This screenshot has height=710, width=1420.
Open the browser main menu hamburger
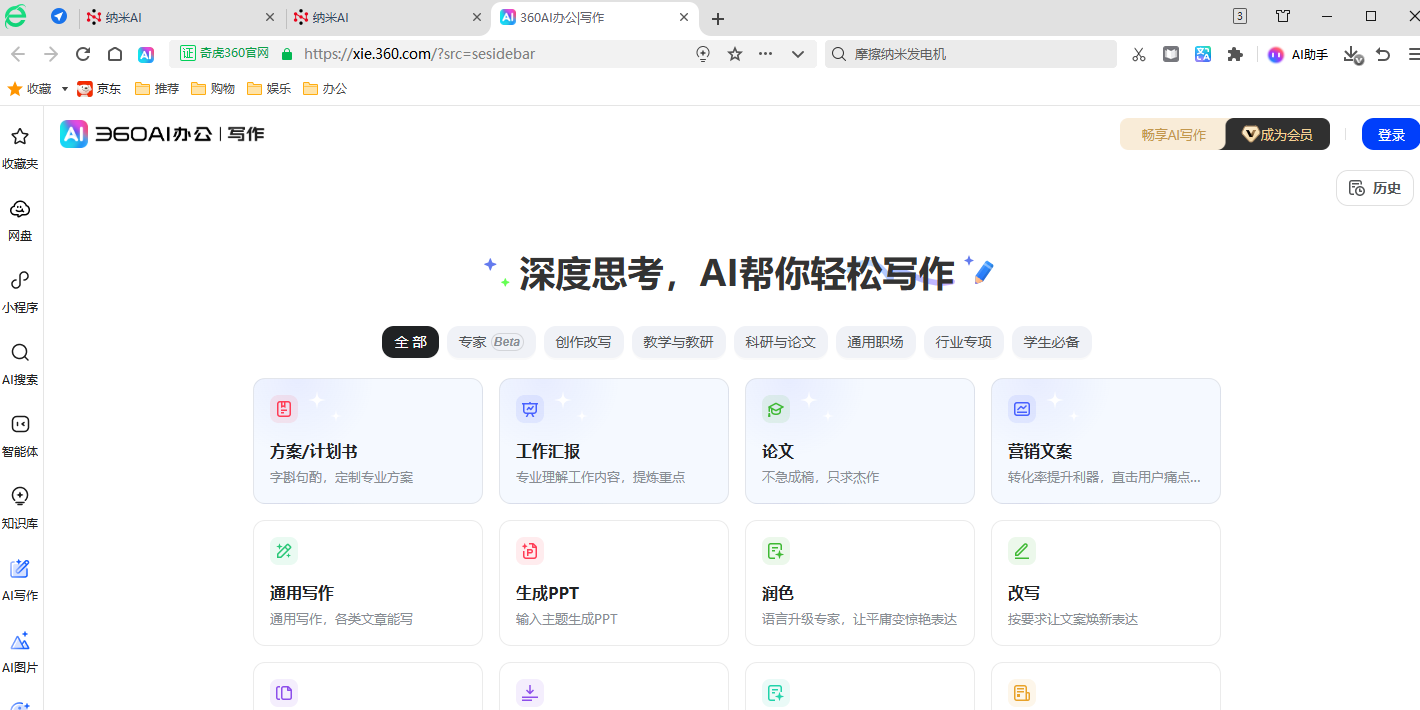click(x=1413, y=55)
